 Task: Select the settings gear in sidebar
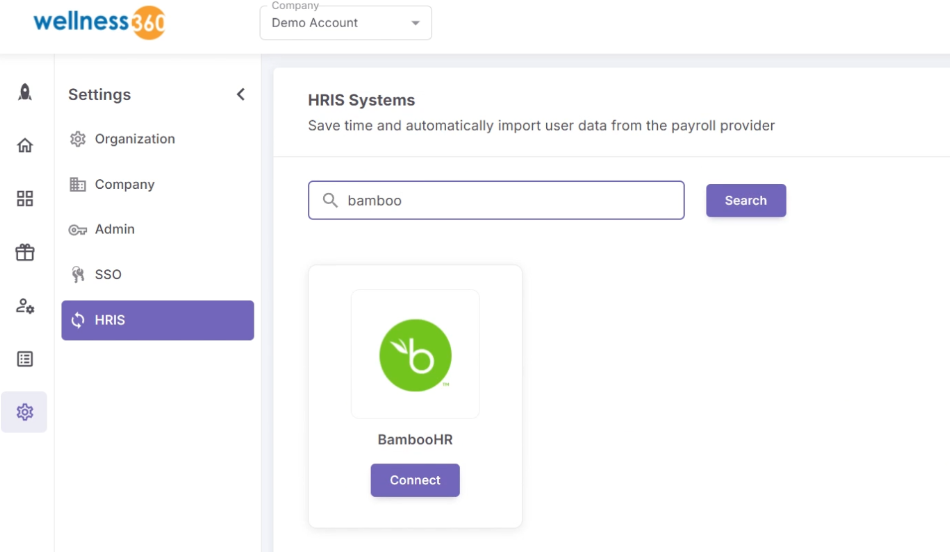pyautogui.click(x=24, y=412)
